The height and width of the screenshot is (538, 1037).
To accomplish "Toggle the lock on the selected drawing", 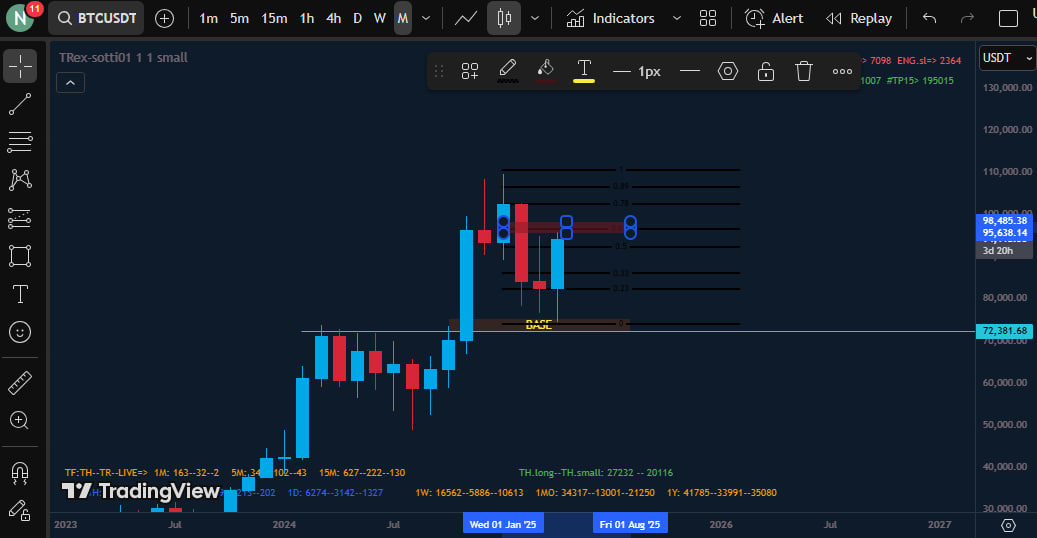I will point(765,71).
